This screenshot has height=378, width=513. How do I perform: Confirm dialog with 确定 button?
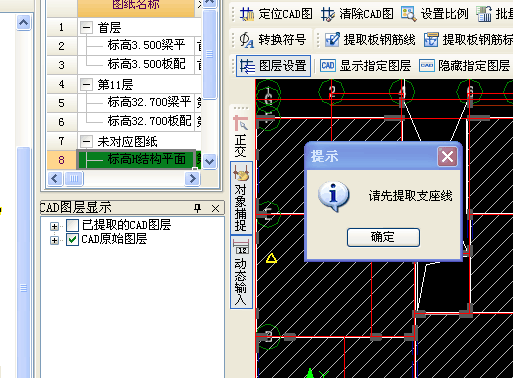click(383, 237)
